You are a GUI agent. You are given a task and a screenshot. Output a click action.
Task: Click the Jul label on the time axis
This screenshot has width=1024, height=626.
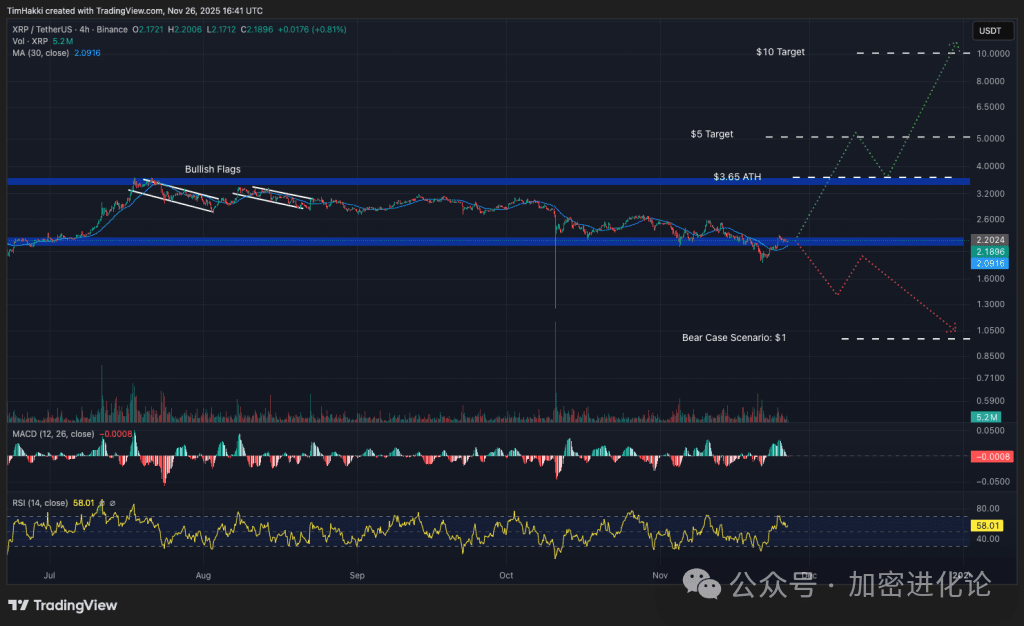tap(49, 576)
